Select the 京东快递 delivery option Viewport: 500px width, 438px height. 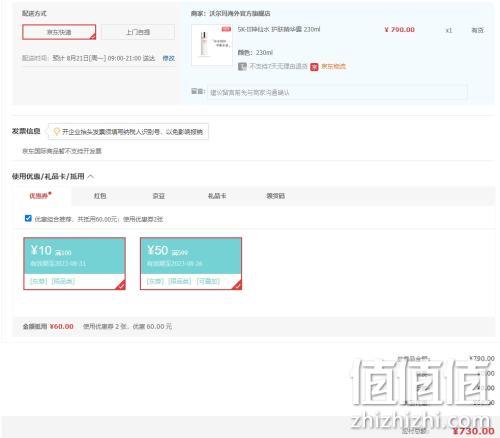point(59,32)
